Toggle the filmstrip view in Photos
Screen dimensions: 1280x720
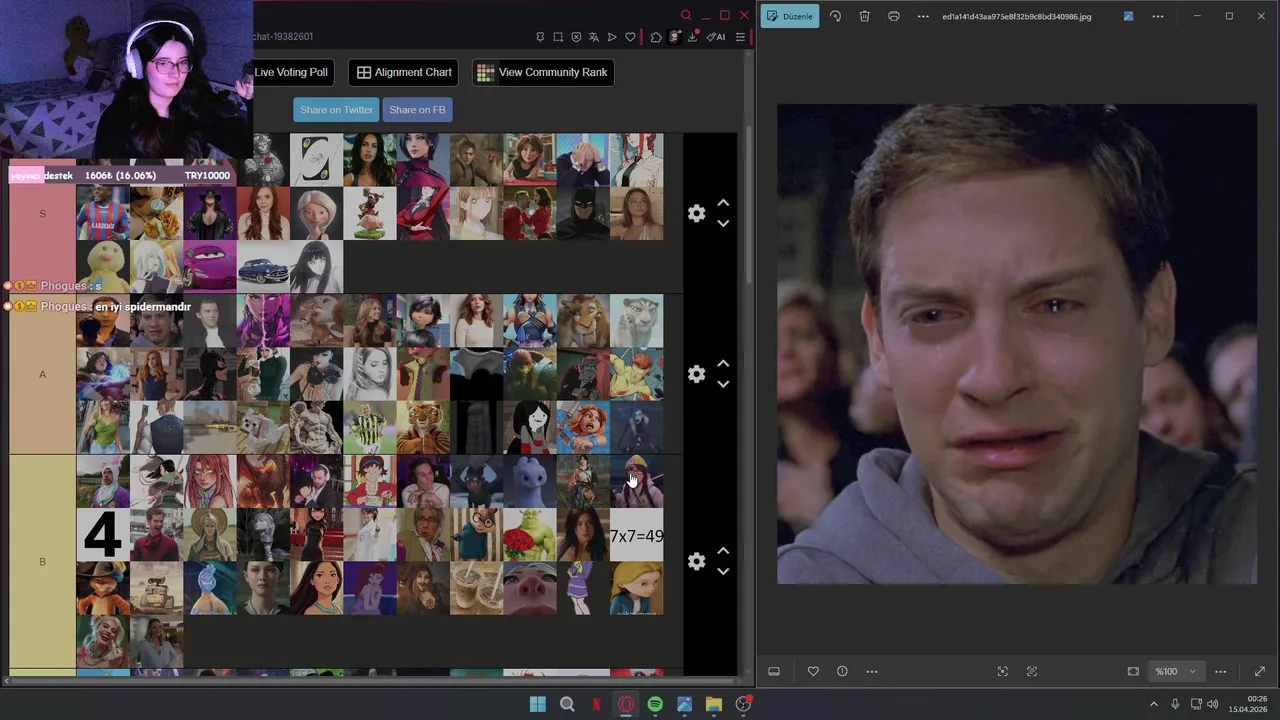tap(774, 671)
